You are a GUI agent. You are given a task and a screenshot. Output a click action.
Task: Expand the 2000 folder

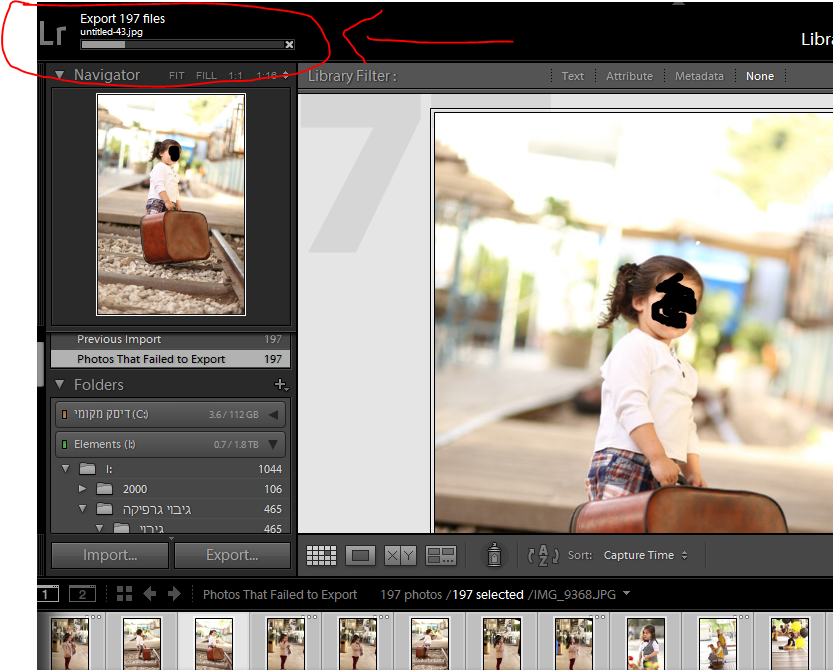click(x=82, y=489)
